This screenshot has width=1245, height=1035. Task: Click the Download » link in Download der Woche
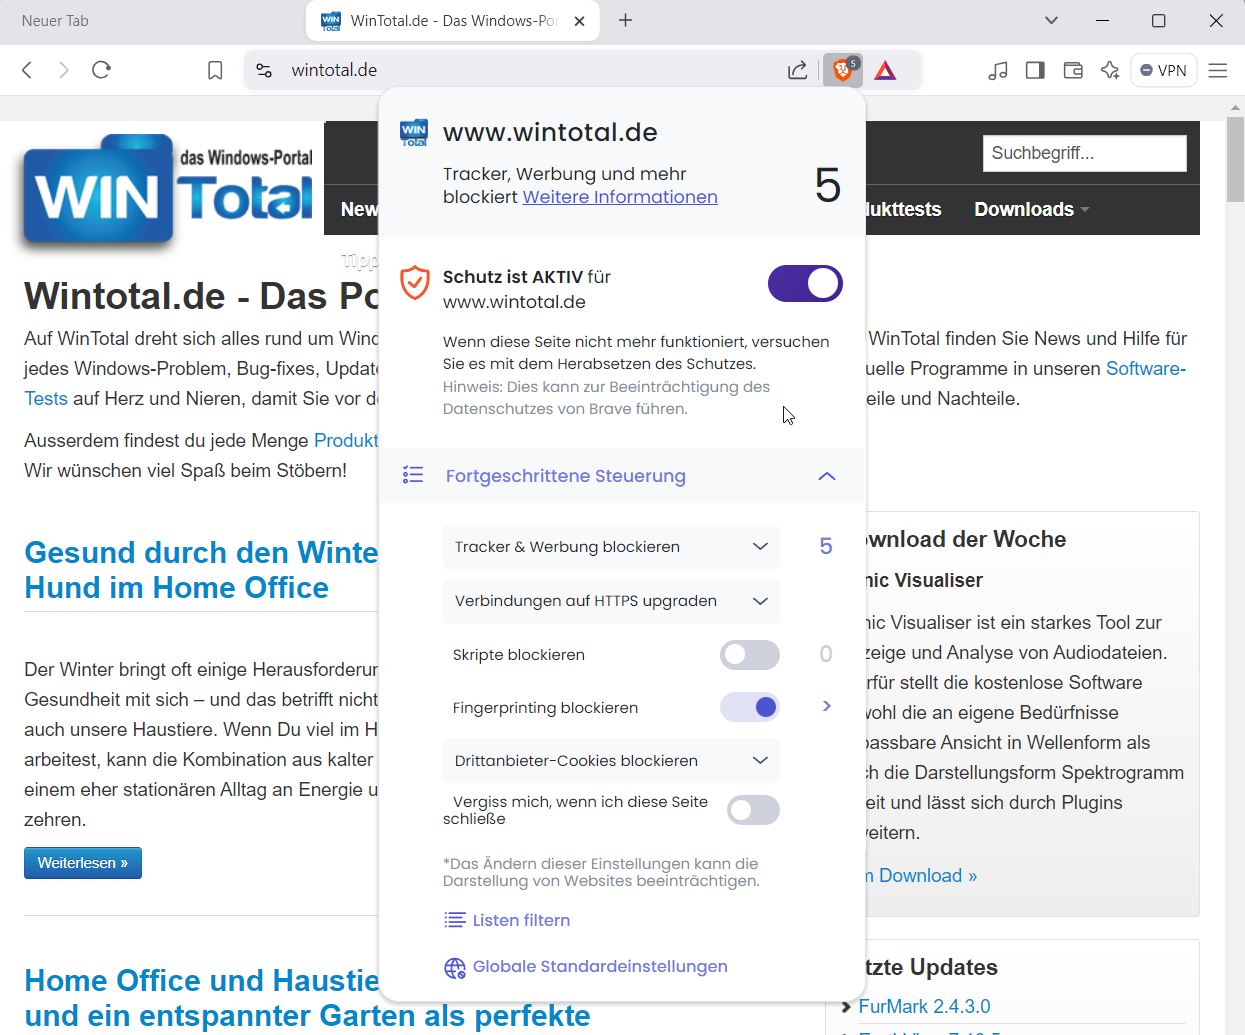pyautogui.click(x=923, y=876)
